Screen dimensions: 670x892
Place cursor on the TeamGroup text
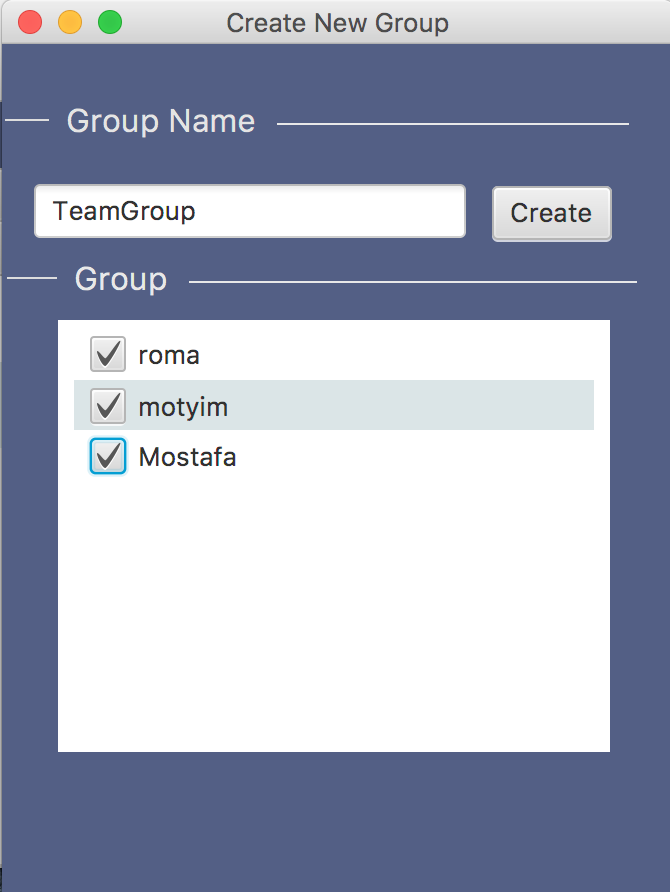click(x=124, y=211)
